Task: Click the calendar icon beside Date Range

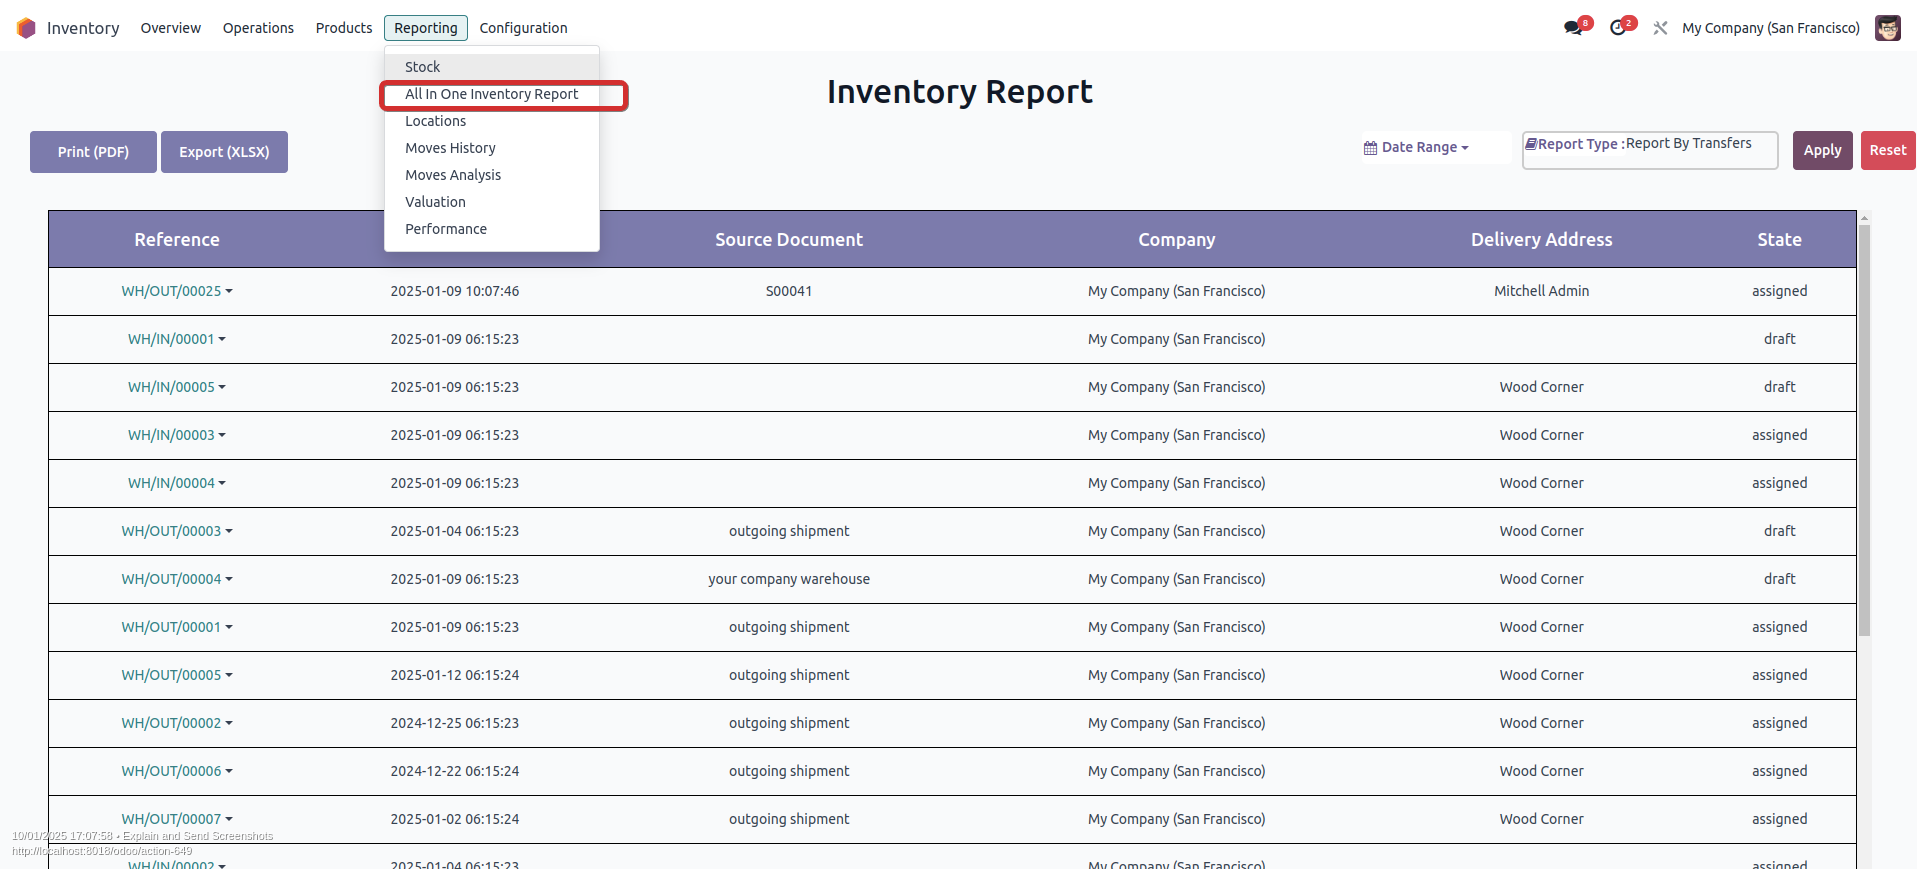Action: point(1370,148)
